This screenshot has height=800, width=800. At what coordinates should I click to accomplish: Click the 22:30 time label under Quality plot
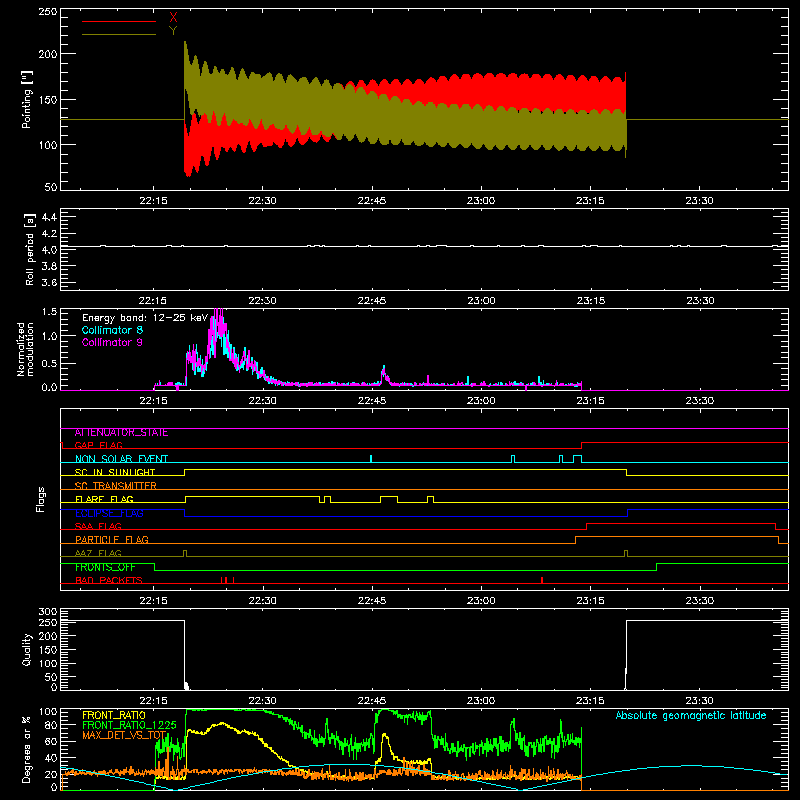(262, 701)
